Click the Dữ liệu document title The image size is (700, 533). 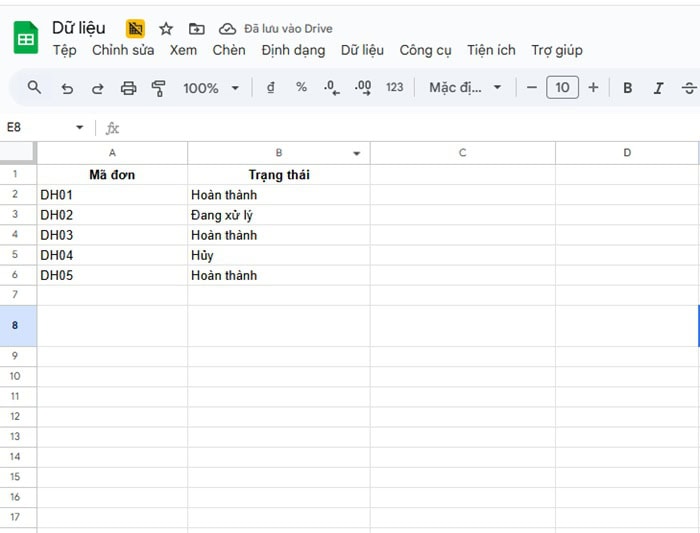(79, 28)
